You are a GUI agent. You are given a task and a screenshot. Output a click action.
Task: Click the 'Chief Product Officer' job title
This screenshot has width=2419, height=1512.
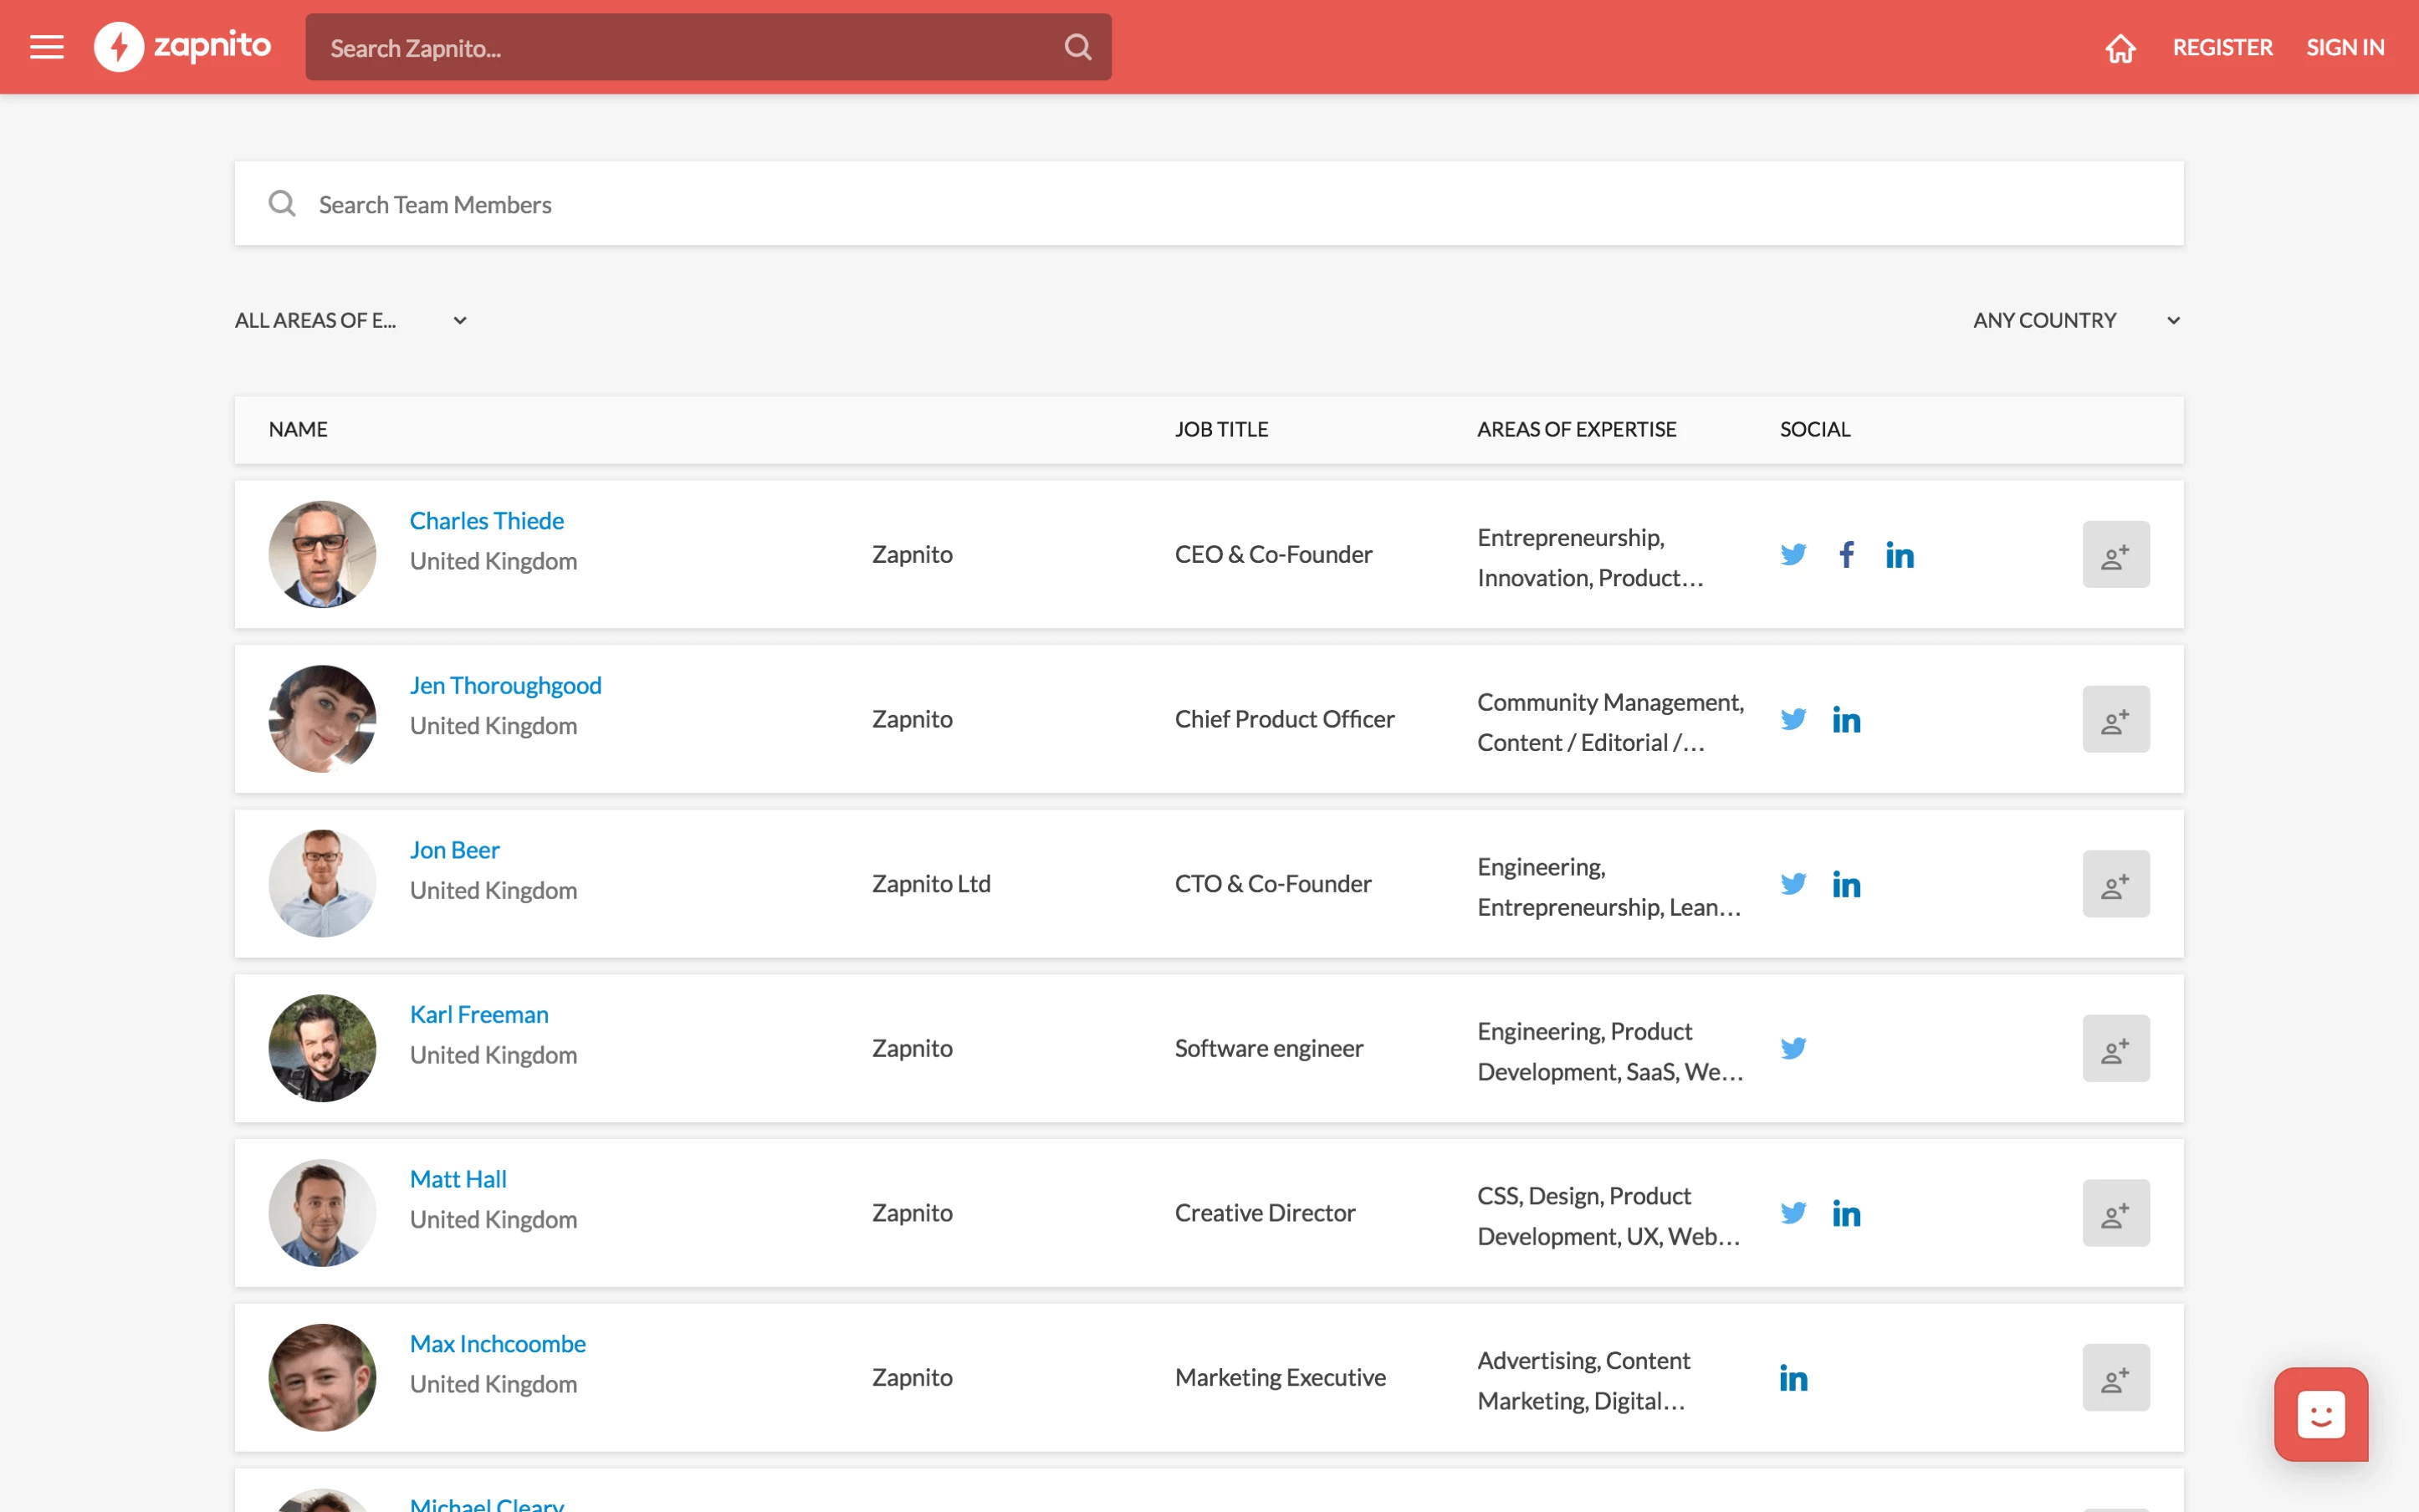(1284, 719)
